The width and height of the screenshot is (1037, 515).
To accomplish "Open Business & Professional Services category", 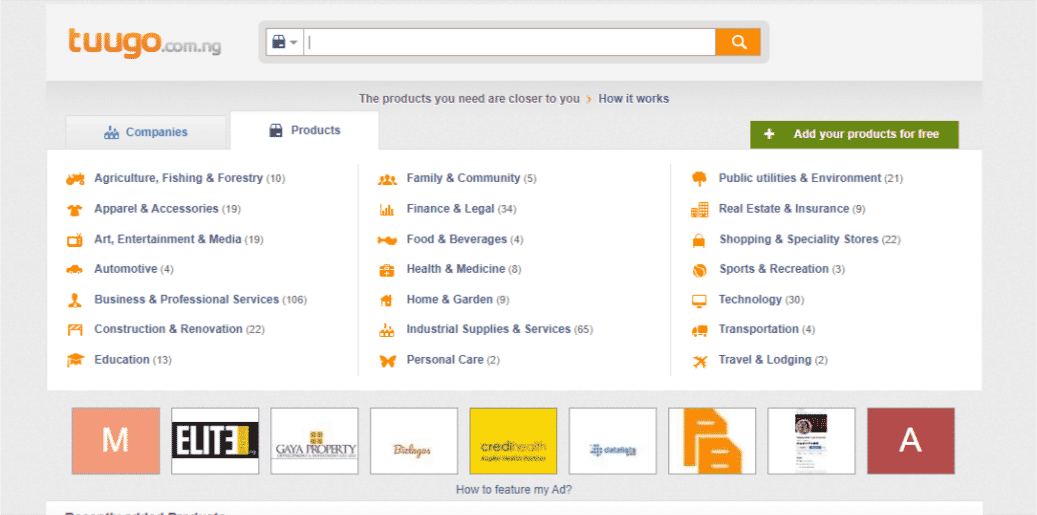I will pyautogui.click(x=186, y=299).
